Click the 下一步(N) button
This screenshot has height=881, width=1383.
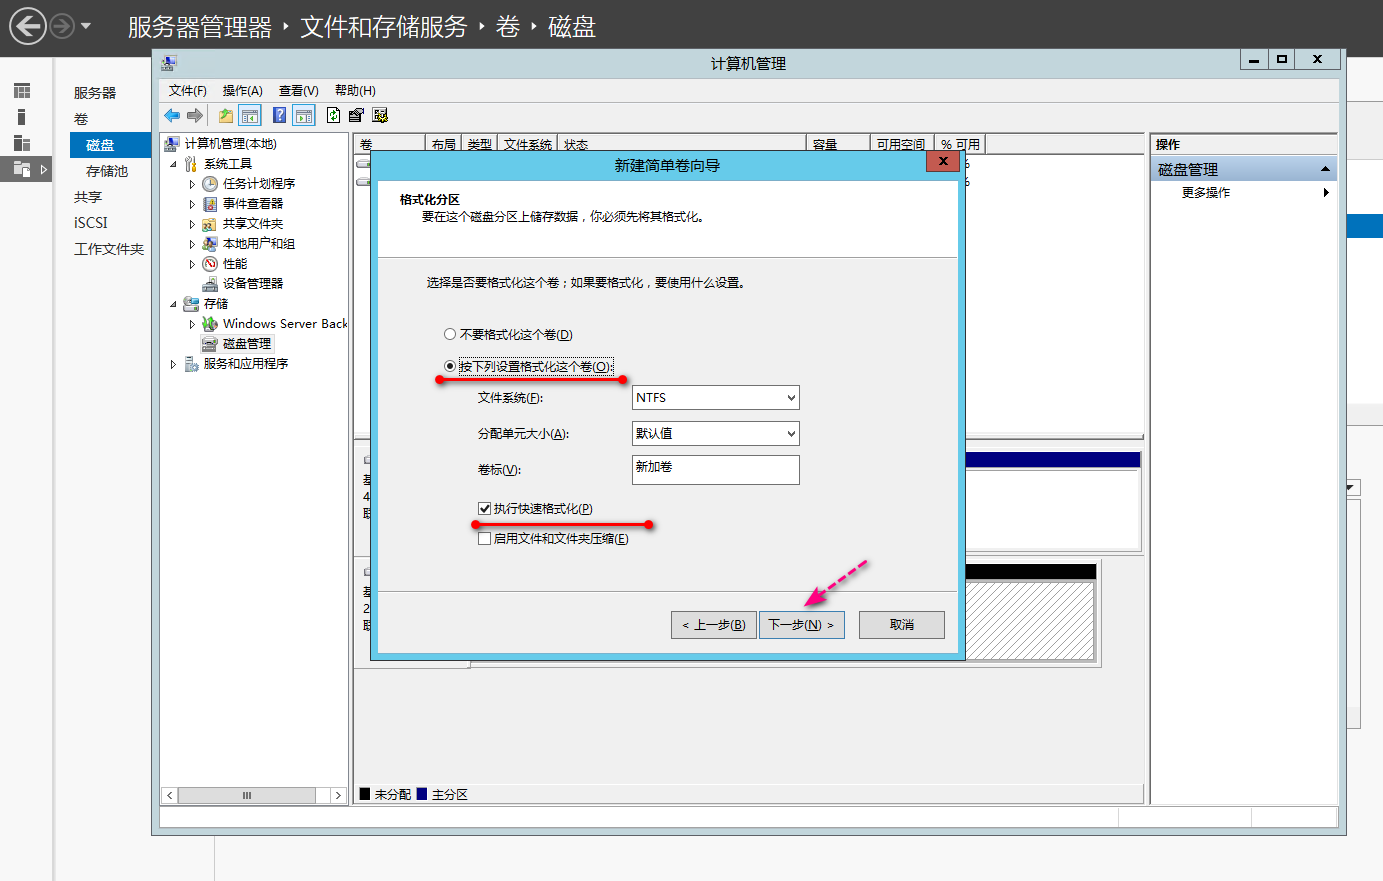tap(802, 625)
